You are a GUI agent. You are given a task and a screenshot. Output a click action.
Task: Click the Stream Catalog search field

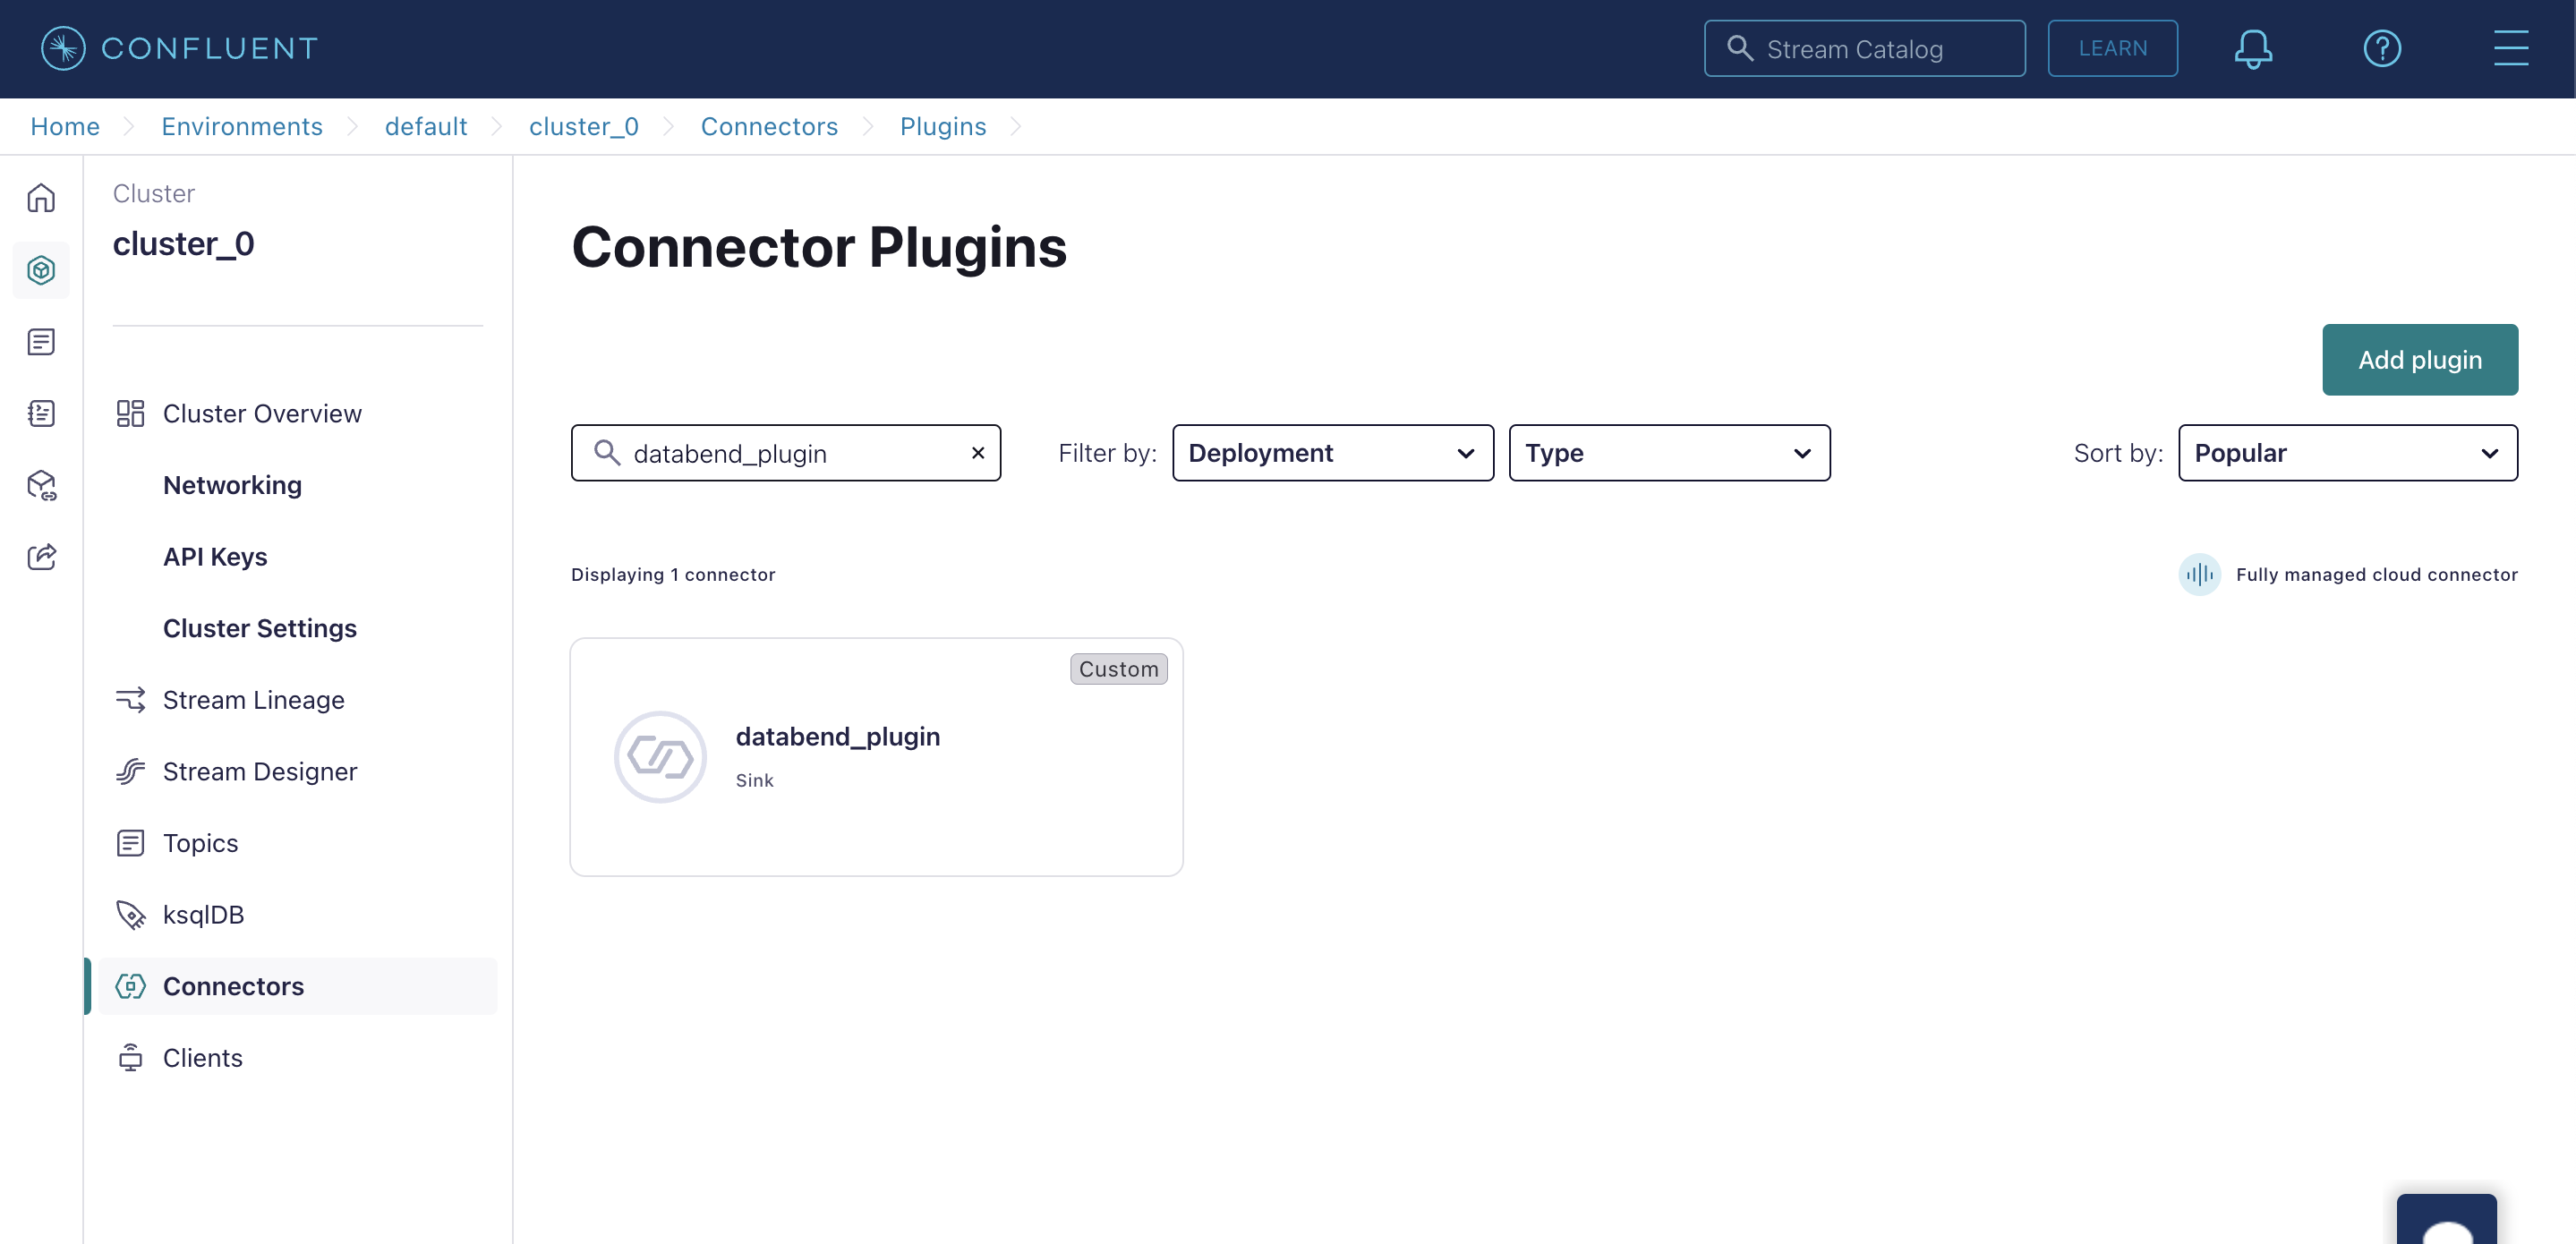pyautogui.click(x=1864, y=48)
